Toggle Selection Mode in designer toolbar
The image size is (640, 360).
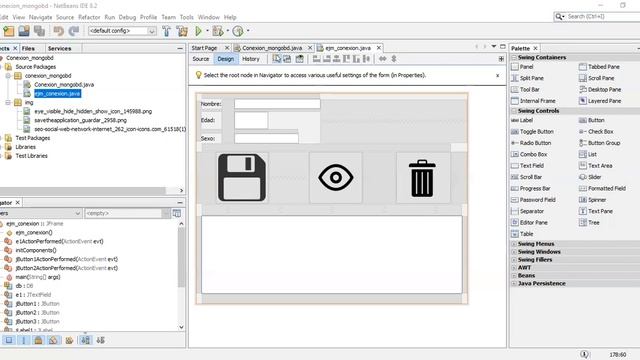point(276,59)
